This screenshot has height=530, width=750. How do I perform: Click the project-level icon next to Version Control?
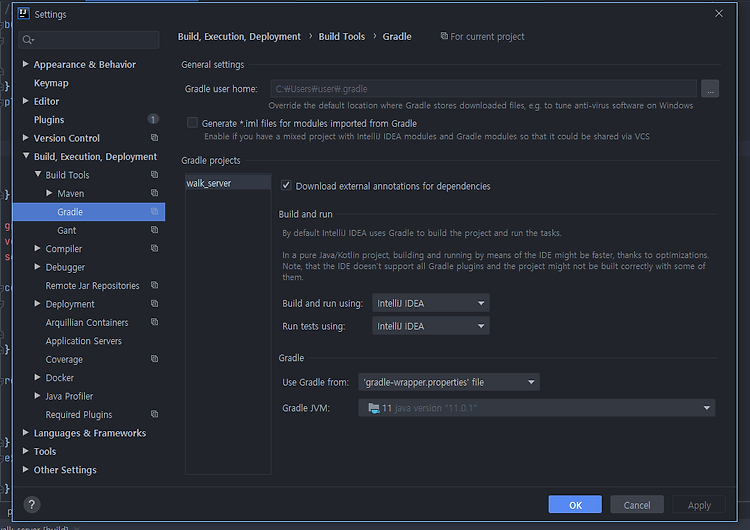[x=154, y=138]
